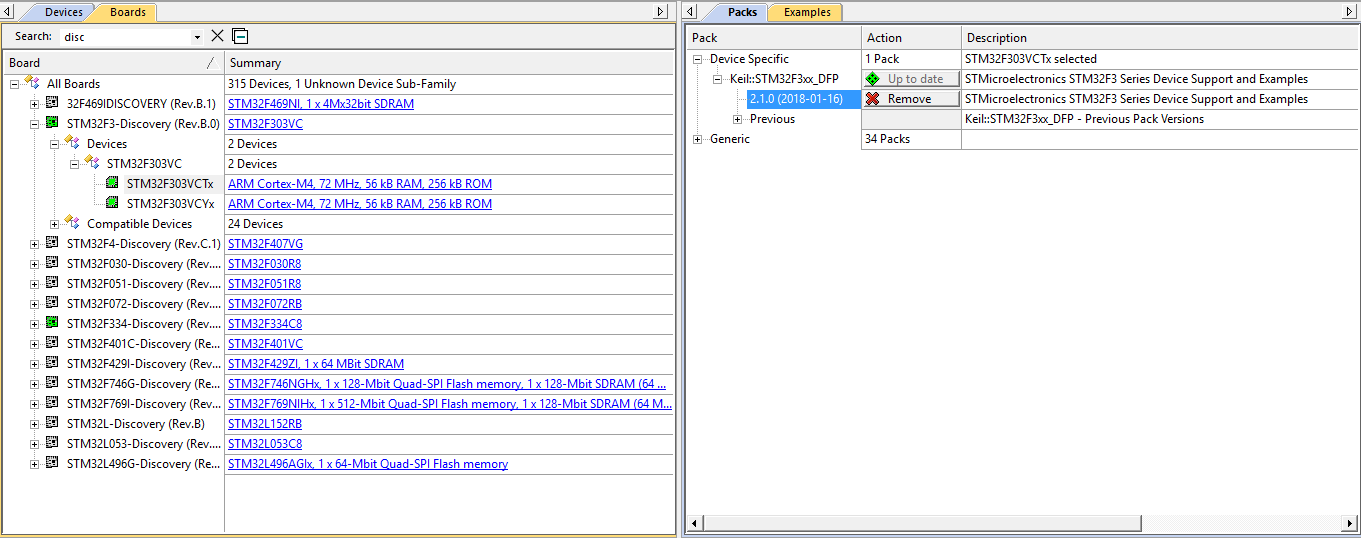Click the Compatible Devices icon
This screenshot has width=1361, height=538.
tap(72, 224)
